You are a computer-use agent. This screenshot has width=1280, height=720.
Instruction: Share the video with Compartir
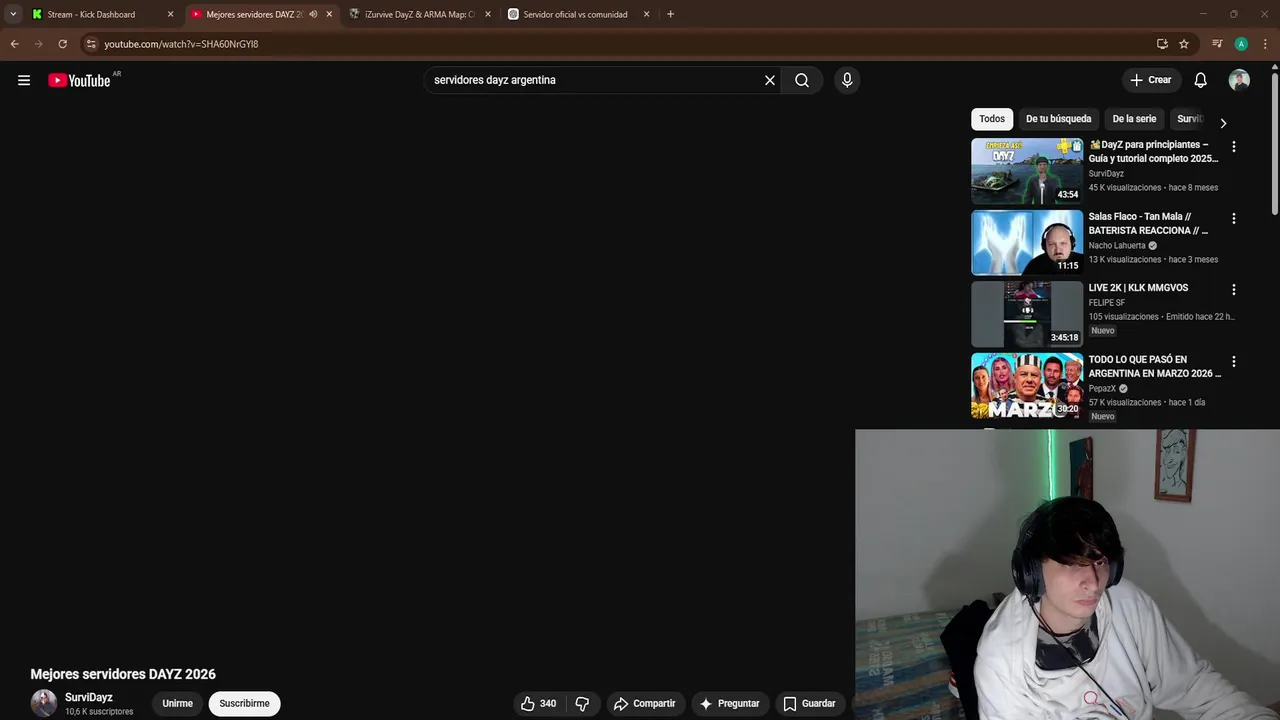click(x=644, y=703)
